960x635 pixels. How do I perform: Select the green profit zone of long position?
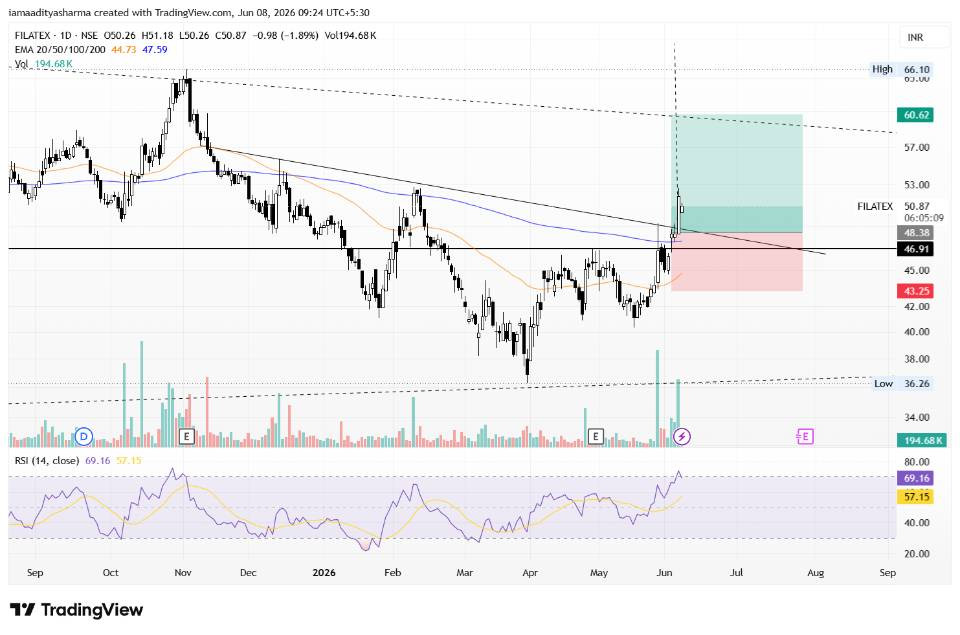[x=737, y=173]
